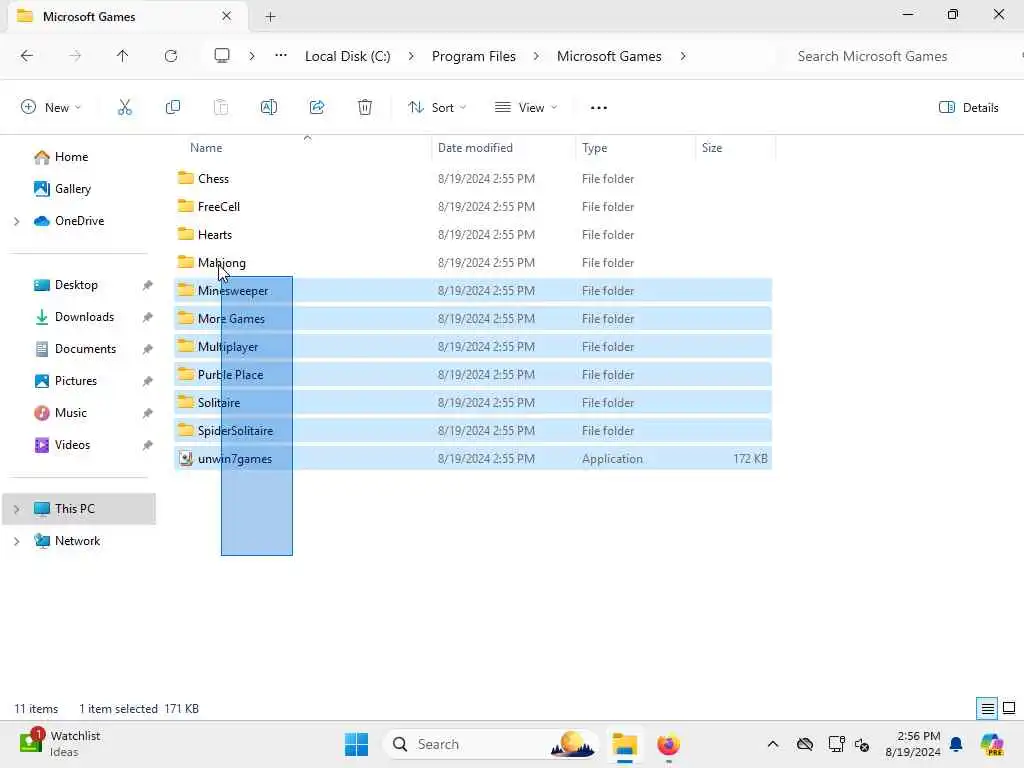Screen dimensions: 1024x768
Task: Click the network status tray icon
Action: click(837, 744)
